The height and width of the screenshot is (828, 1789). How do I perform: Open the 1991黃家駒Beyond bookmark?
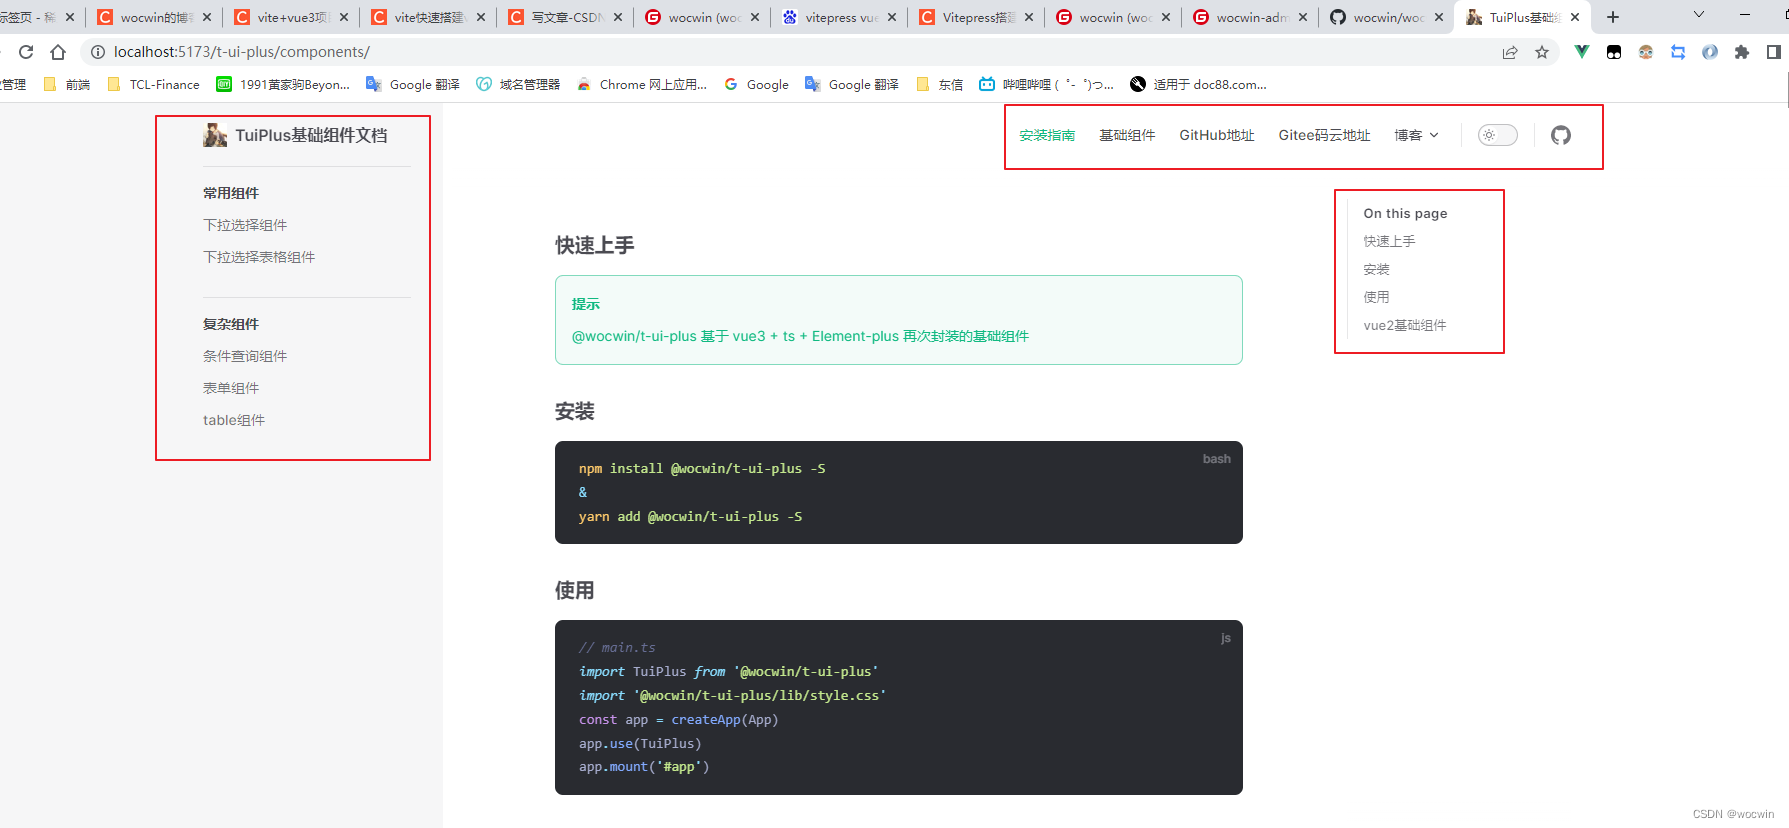[283, 85]
